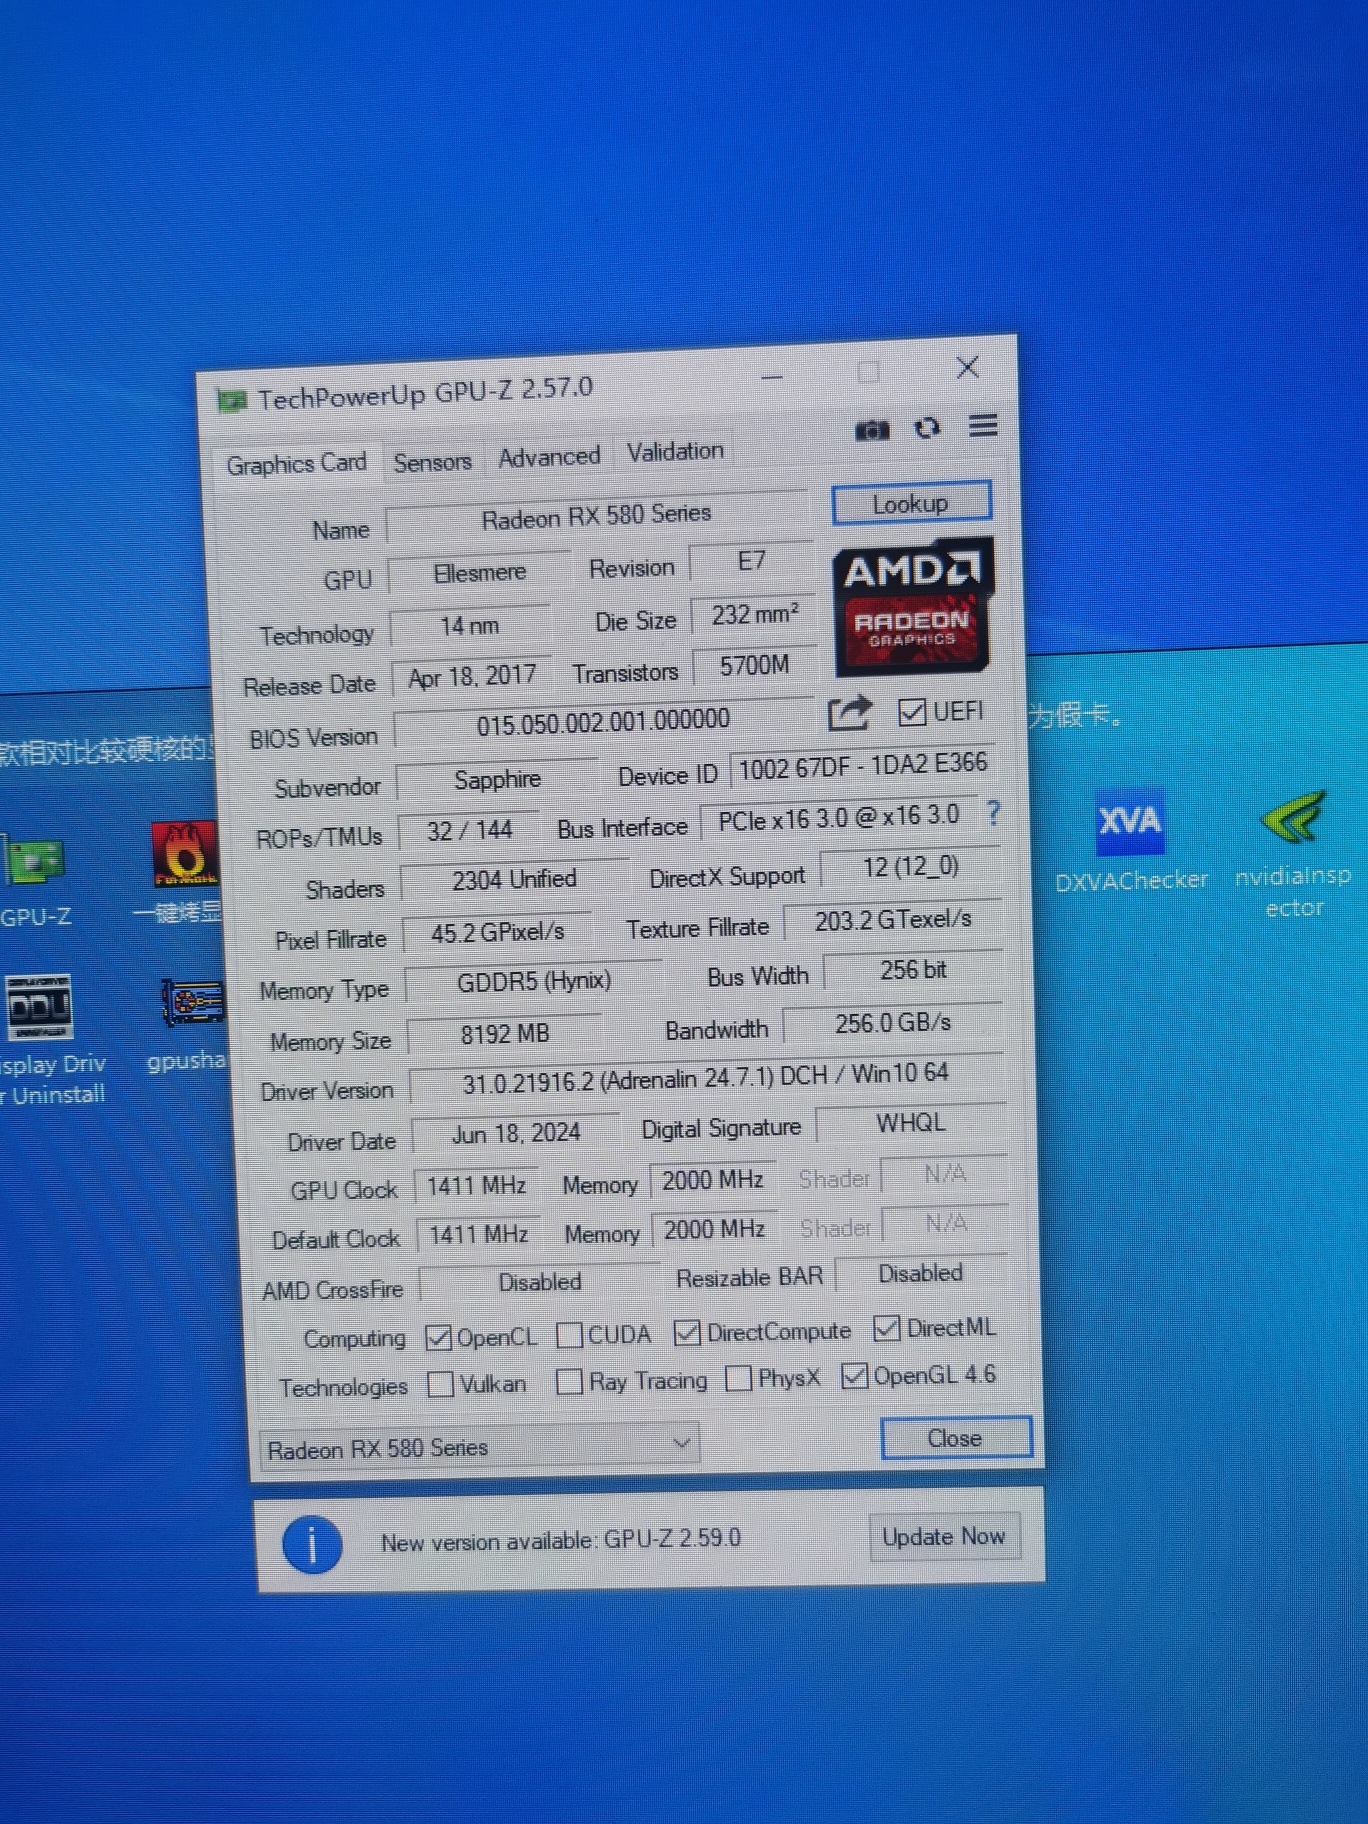Viewport: 1368px width, 1824px height.
Task: Click the BIOS export share icon
Action: click(x=850, y=714)
